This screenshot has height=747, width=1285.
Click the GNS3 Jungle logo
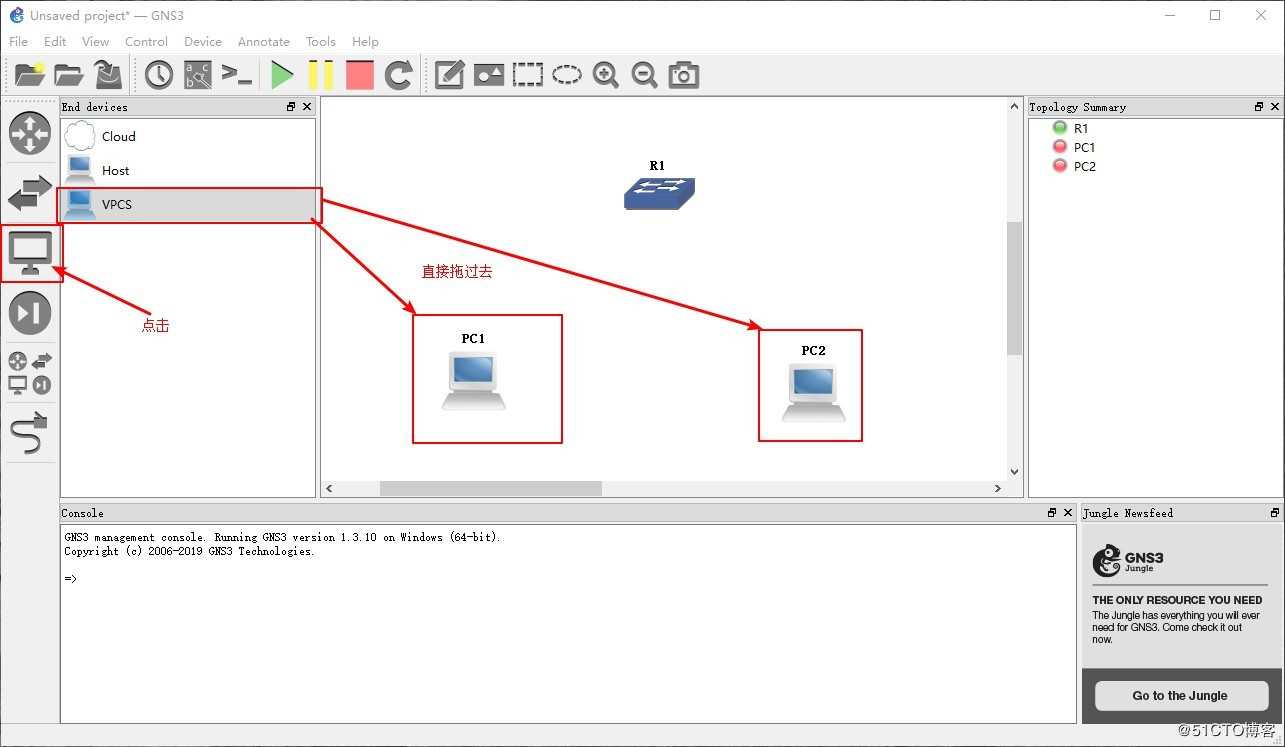[x=1128, y=561]
